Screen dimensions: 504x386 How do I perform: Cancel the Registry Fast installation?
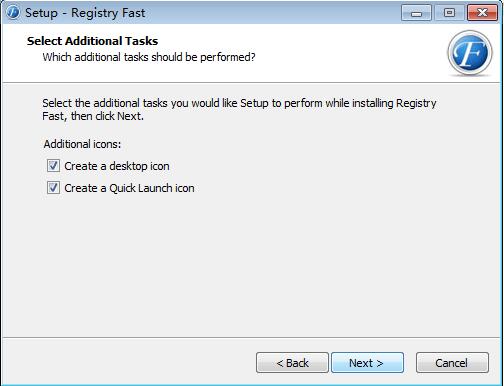click(452, 363)
